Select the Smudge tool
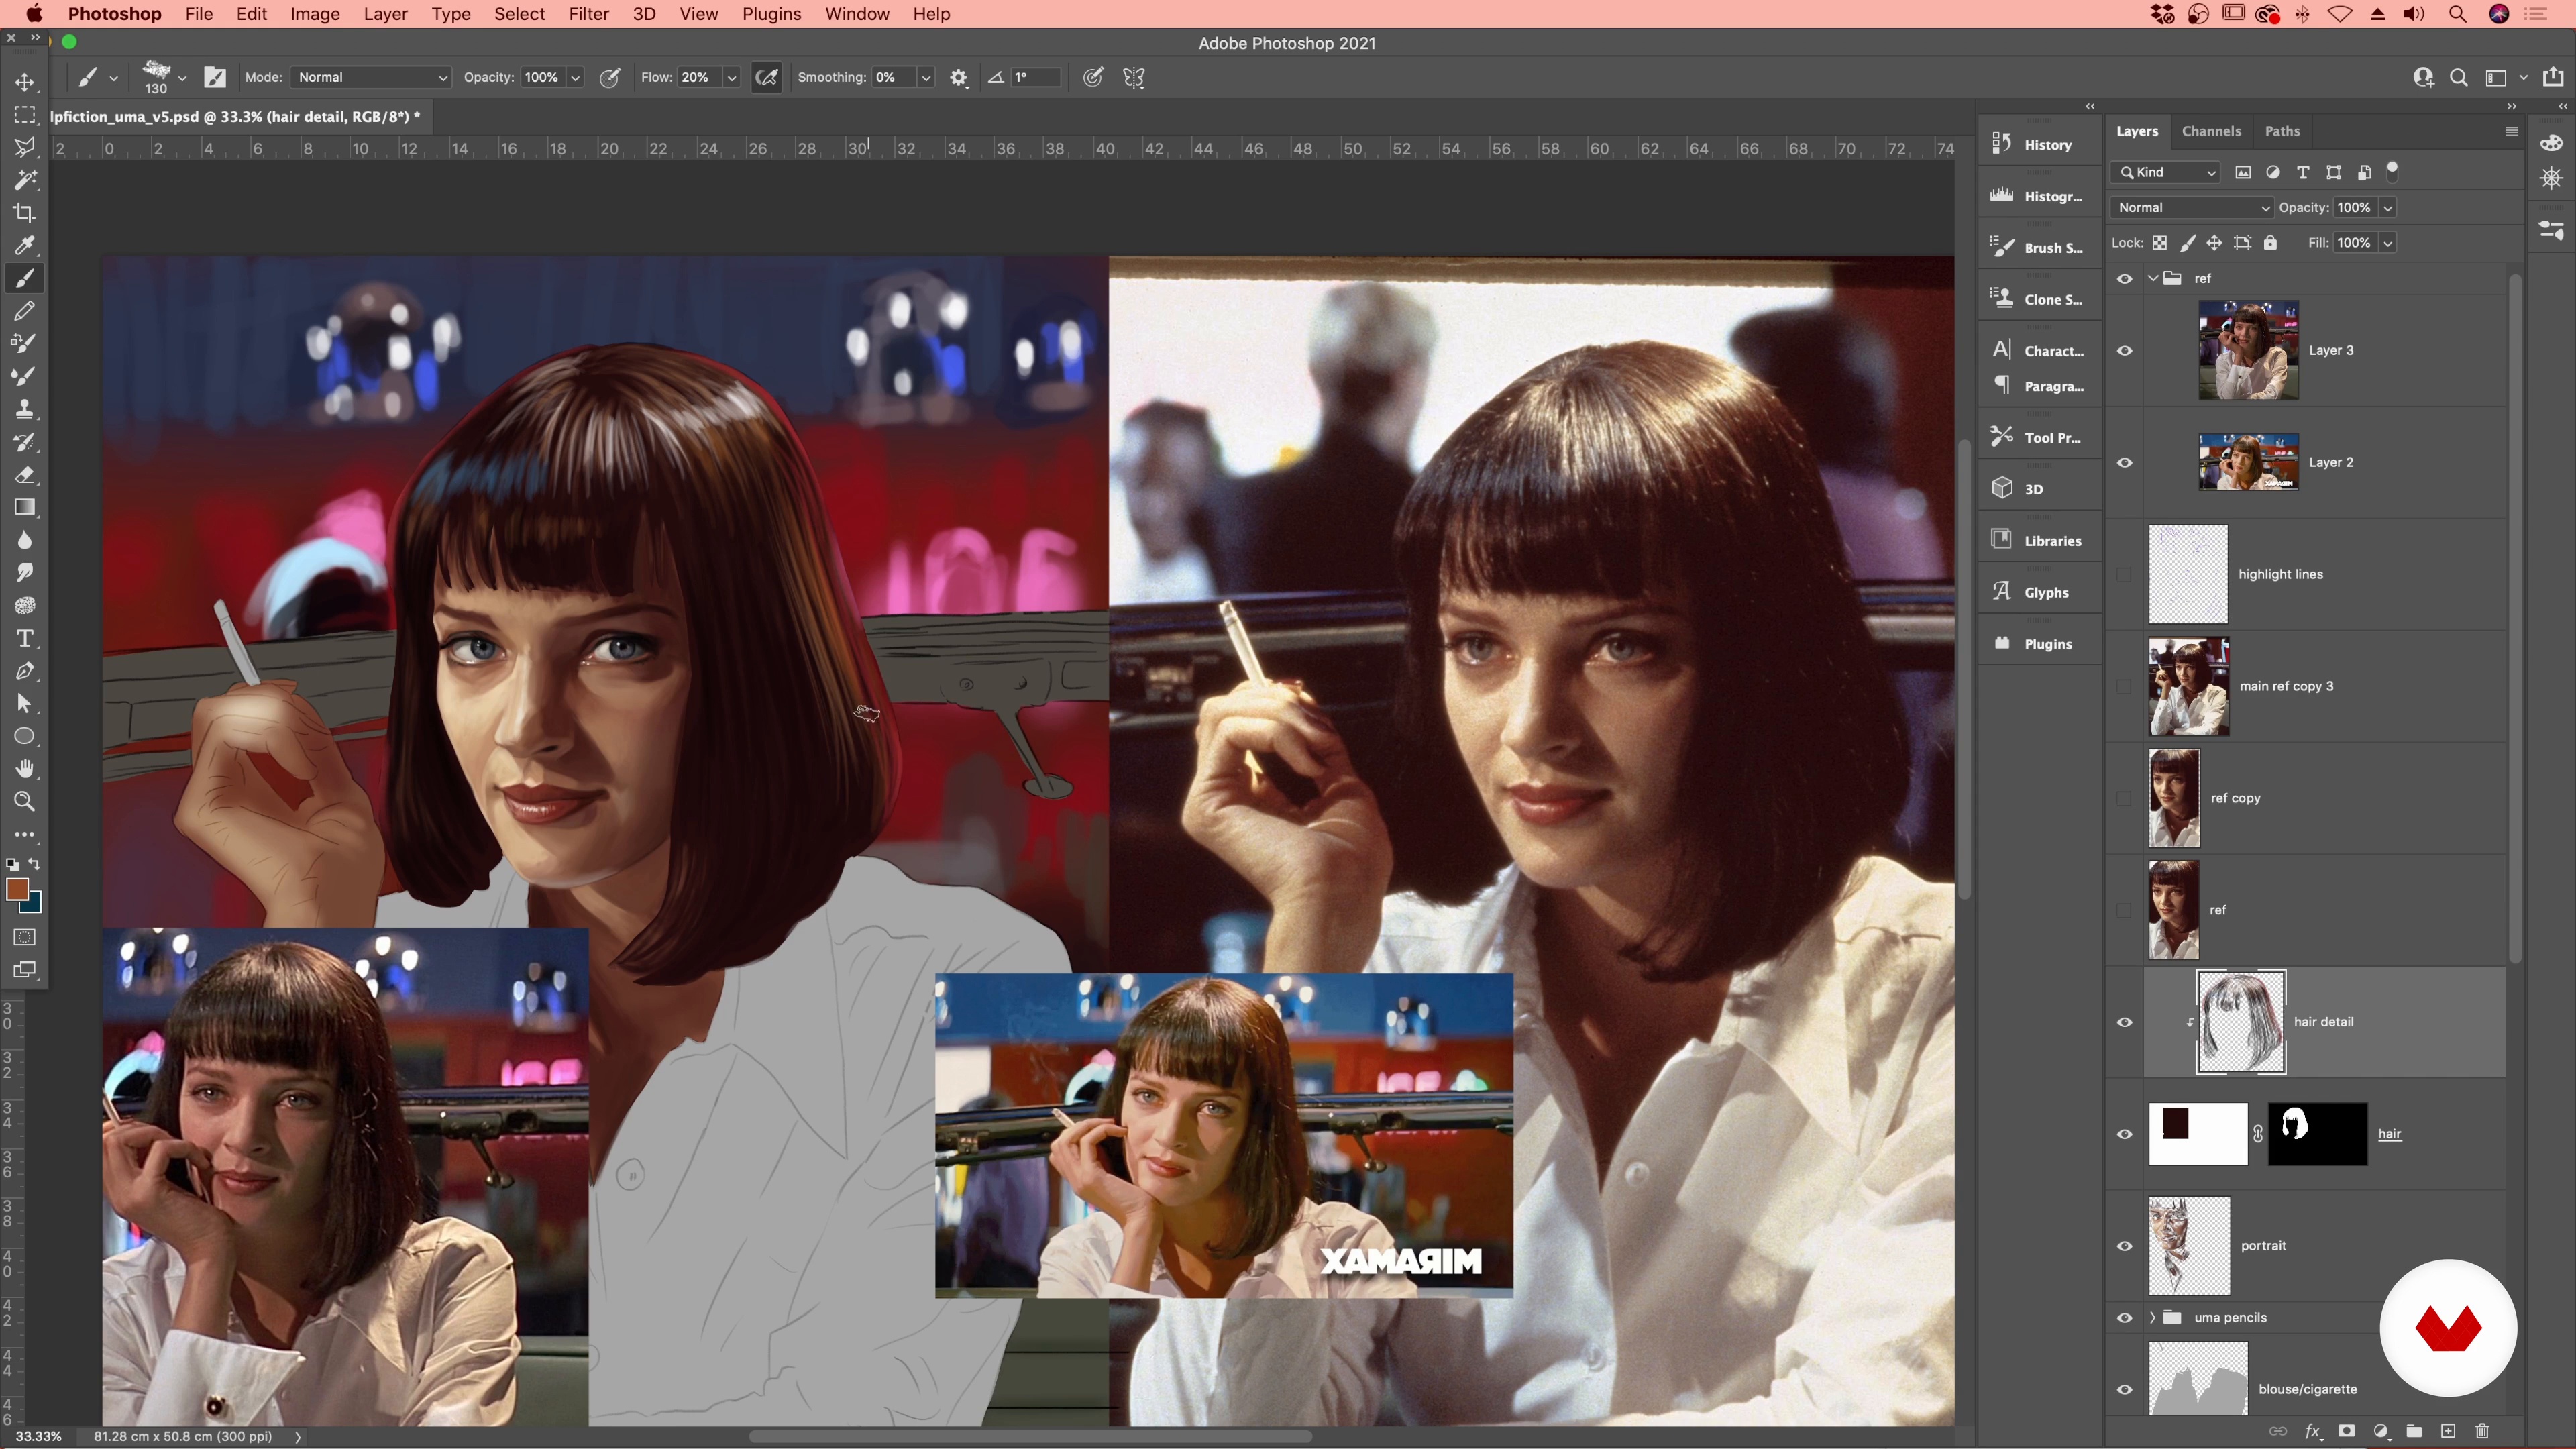The width and height of the screenshot is (2576, 1449). 25,573
